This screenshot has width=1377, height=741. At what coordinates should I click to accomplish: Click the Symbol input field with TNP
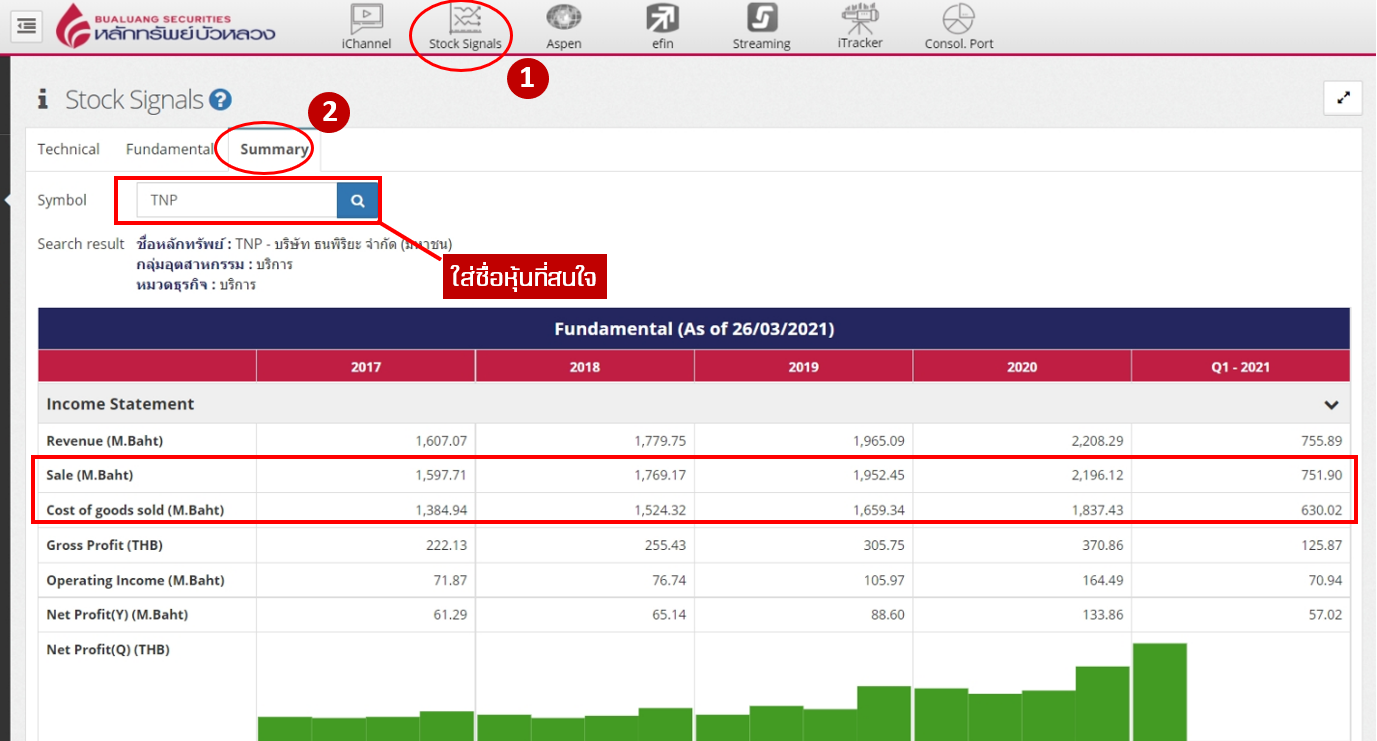(x=237, y=200)
